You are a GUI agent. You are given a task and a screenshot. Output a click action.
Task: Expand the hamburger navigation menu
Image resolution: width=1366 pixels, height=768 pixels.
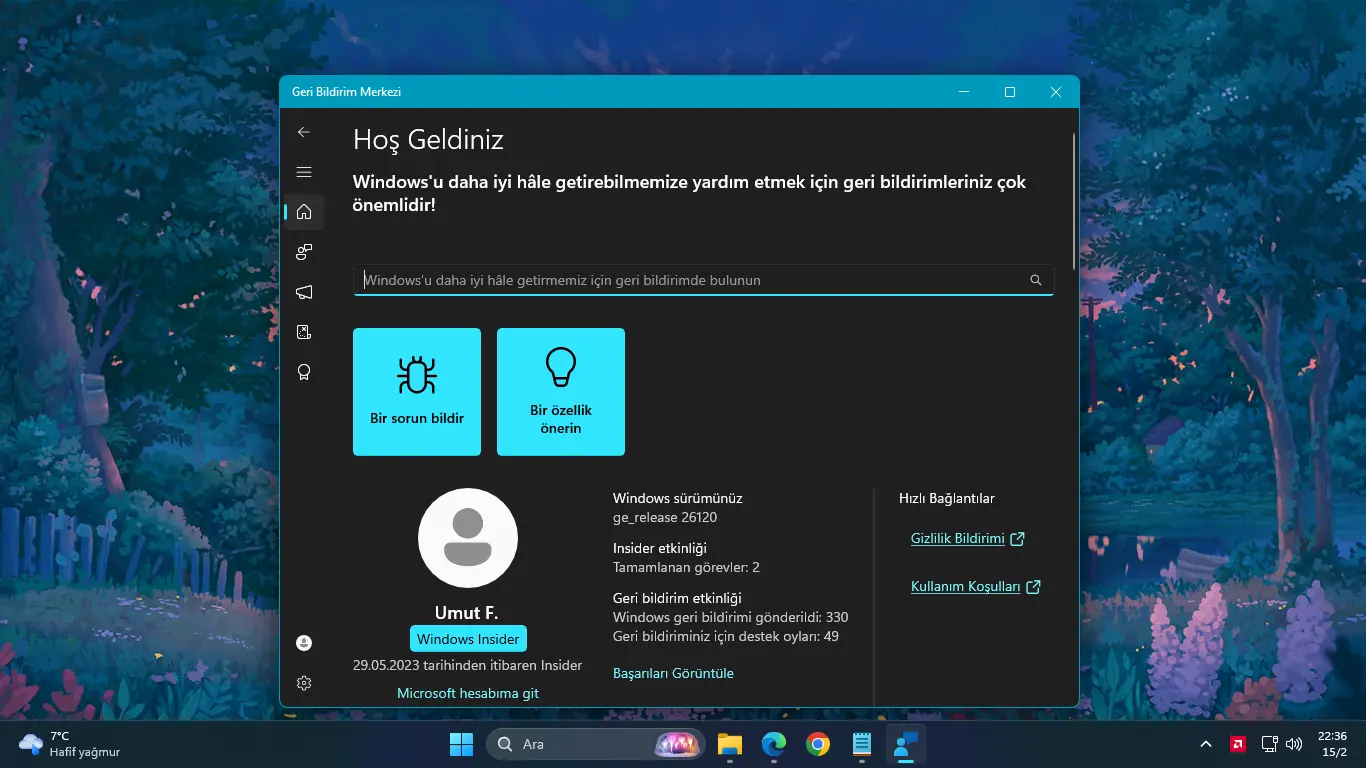(x=304, y=172)
